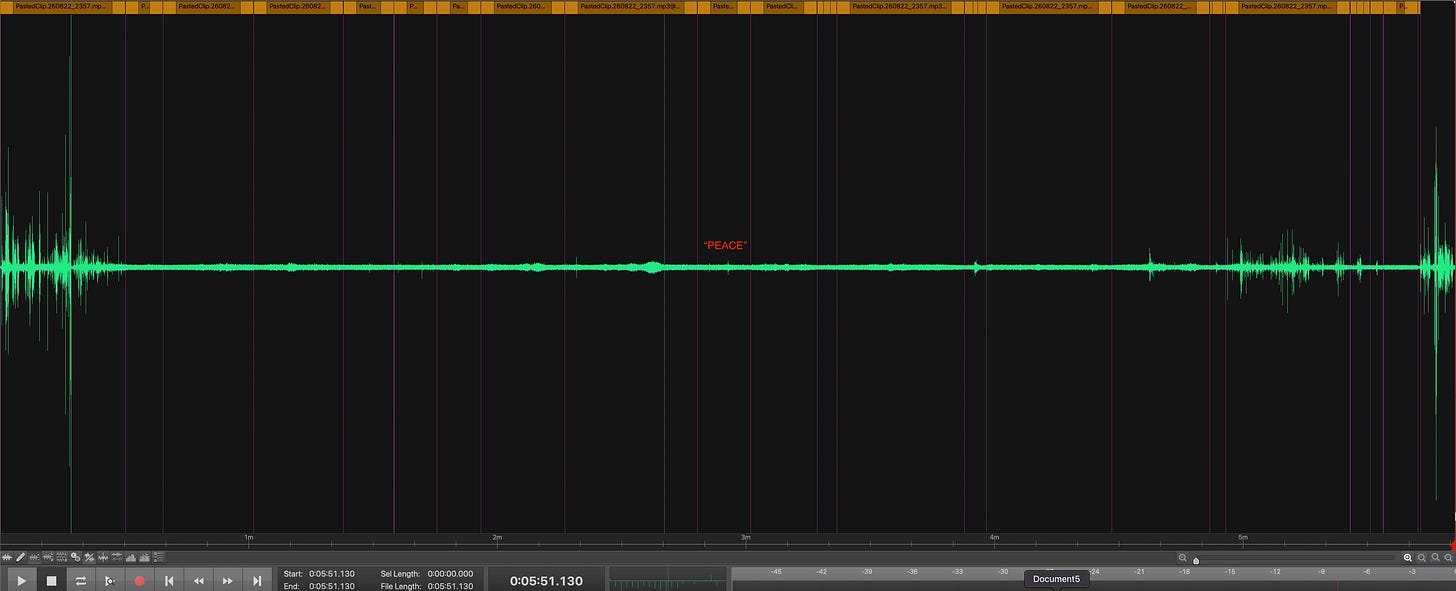
Task: Start playback with the Play button
Action: click(x=22, y=580)
